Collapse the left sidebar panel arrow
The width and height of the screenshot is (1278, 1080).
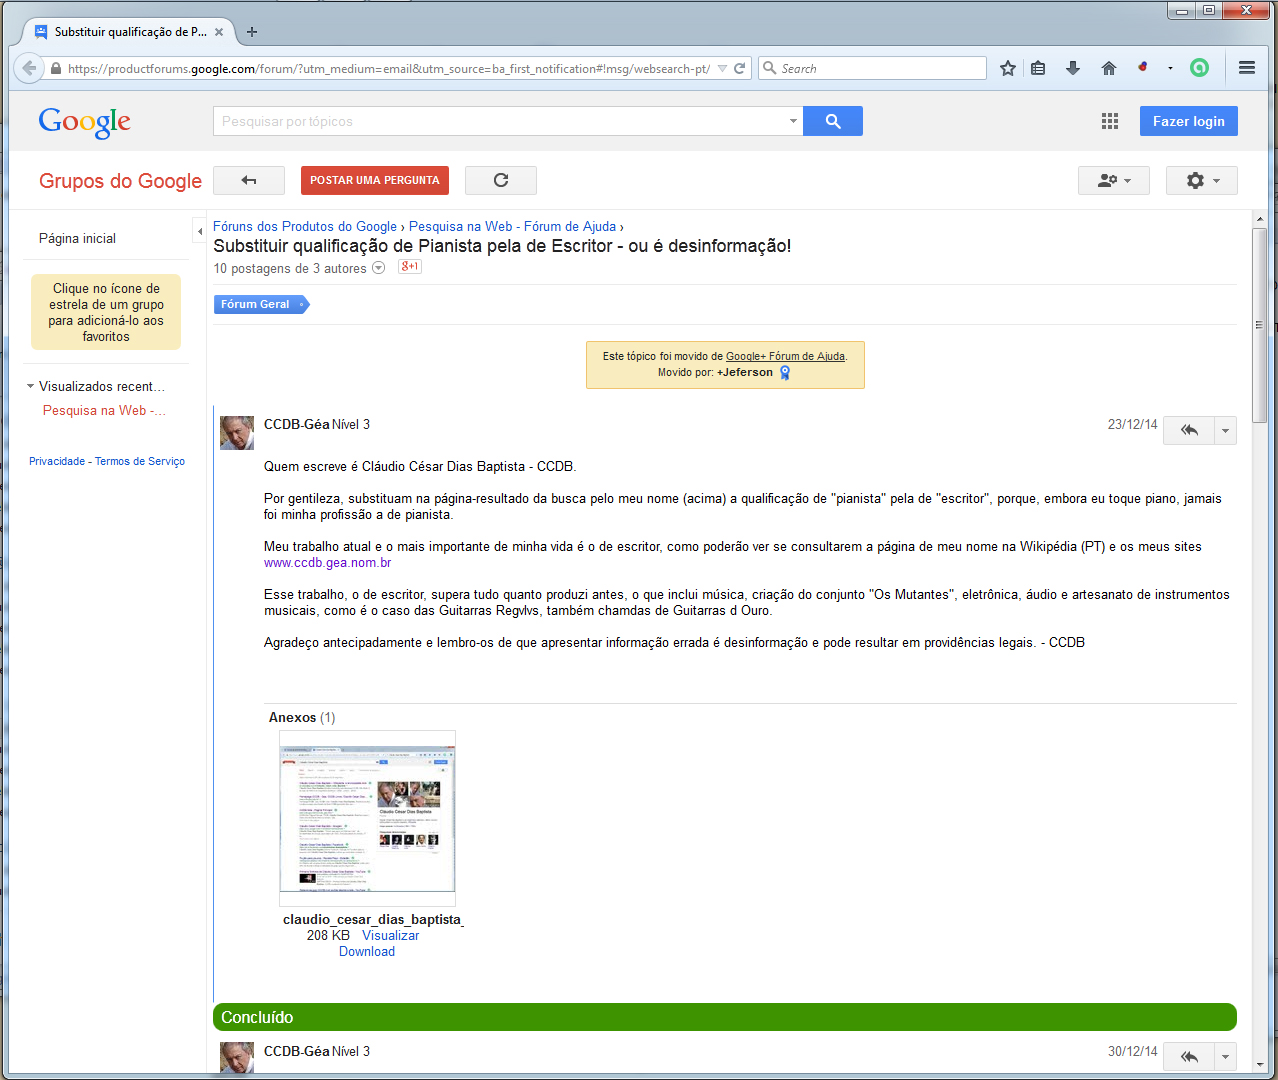point(199,232)
